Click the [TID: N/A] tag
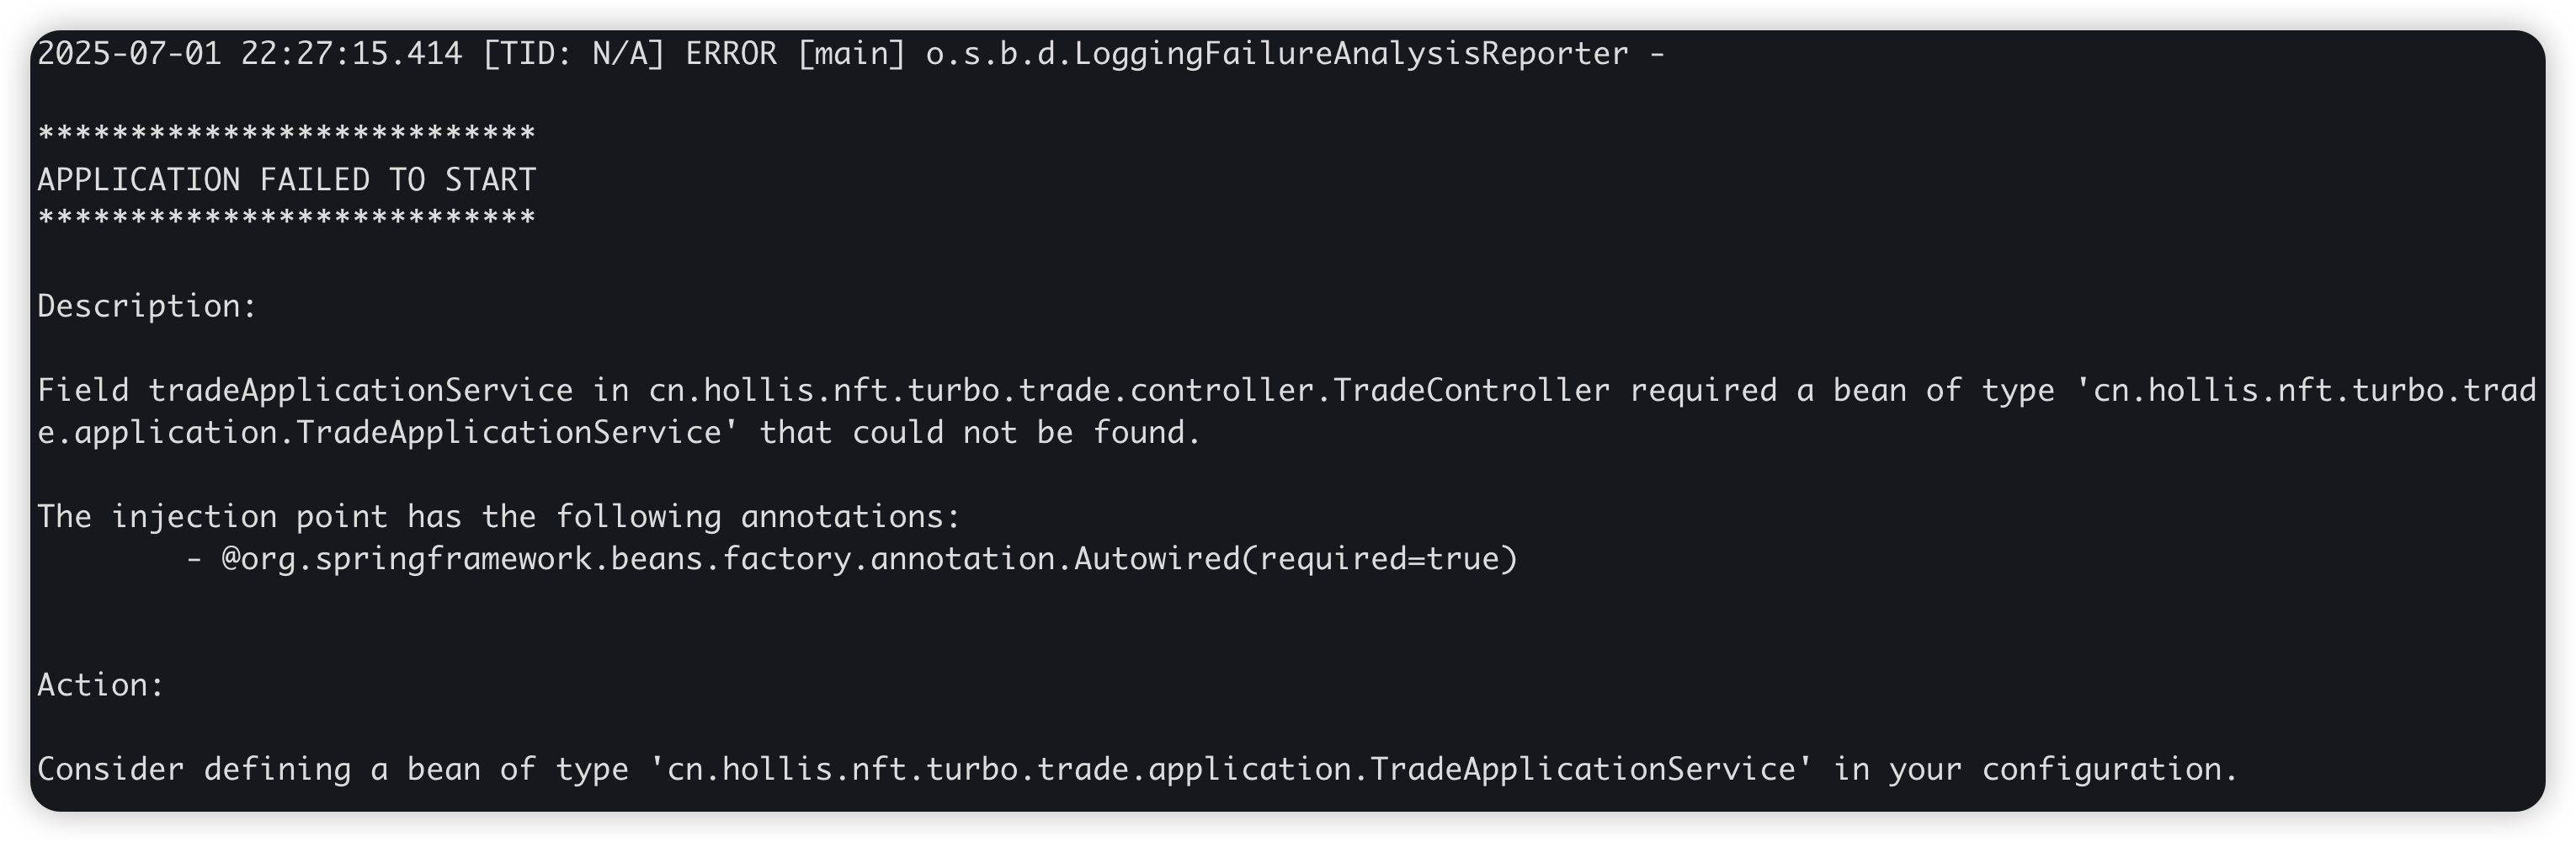 coord(573,54)
